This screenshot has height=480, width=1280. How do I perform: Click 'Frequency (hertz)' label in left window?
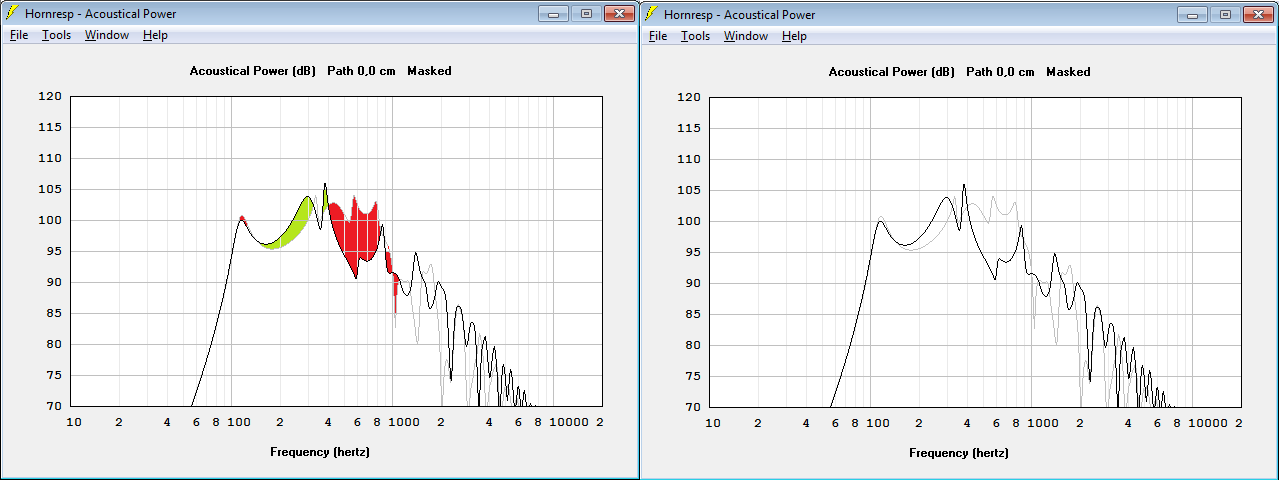pos(320,451)
